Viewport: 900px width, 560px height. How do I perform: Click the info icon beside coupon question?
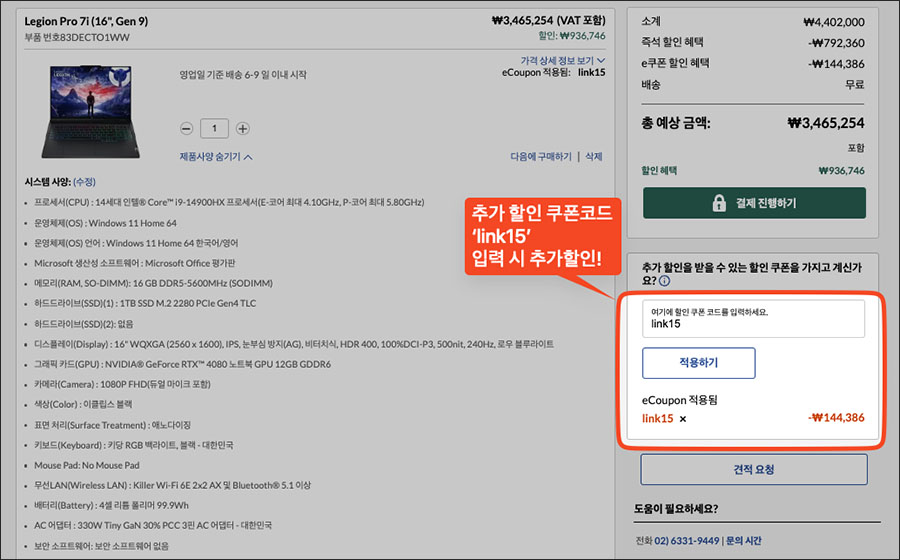pos(664,281)
